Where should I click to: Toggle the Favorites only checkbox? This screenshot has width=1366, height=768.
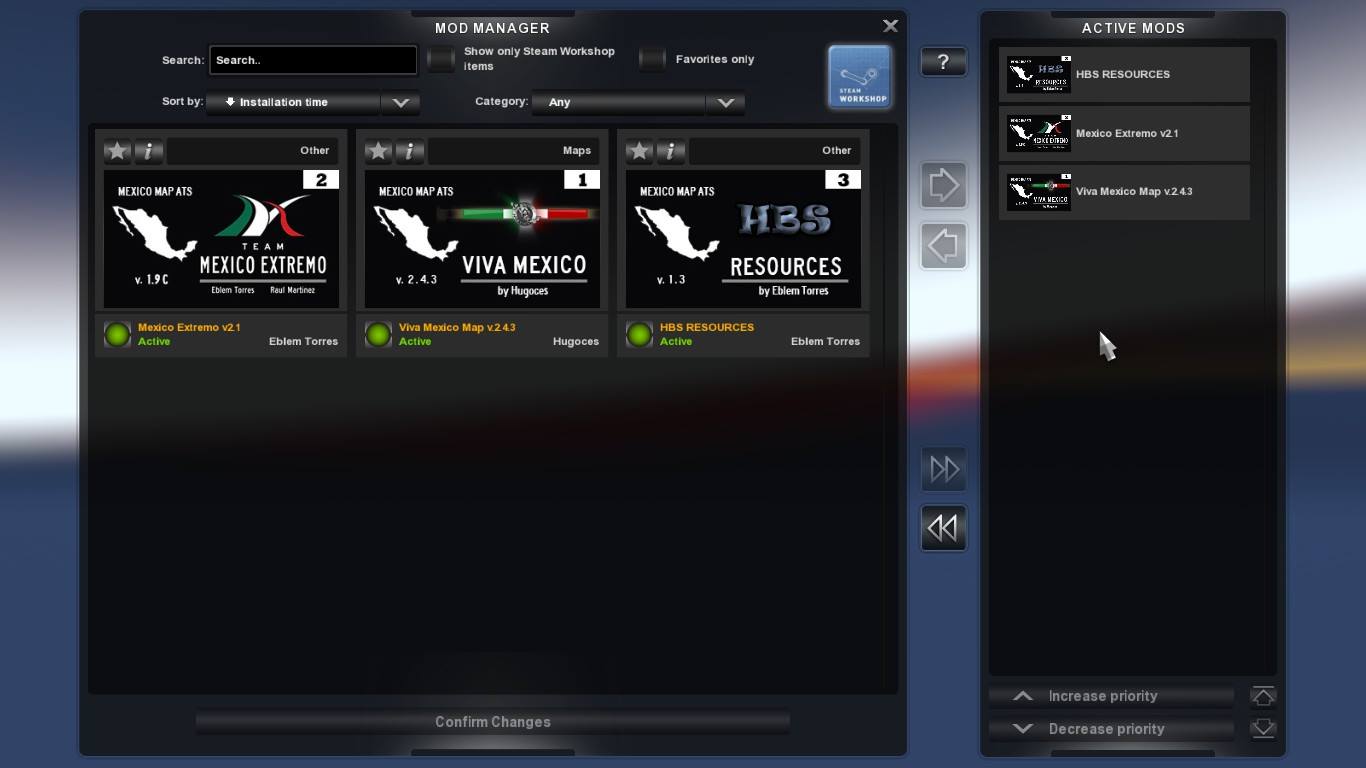(x=653, y=59)
